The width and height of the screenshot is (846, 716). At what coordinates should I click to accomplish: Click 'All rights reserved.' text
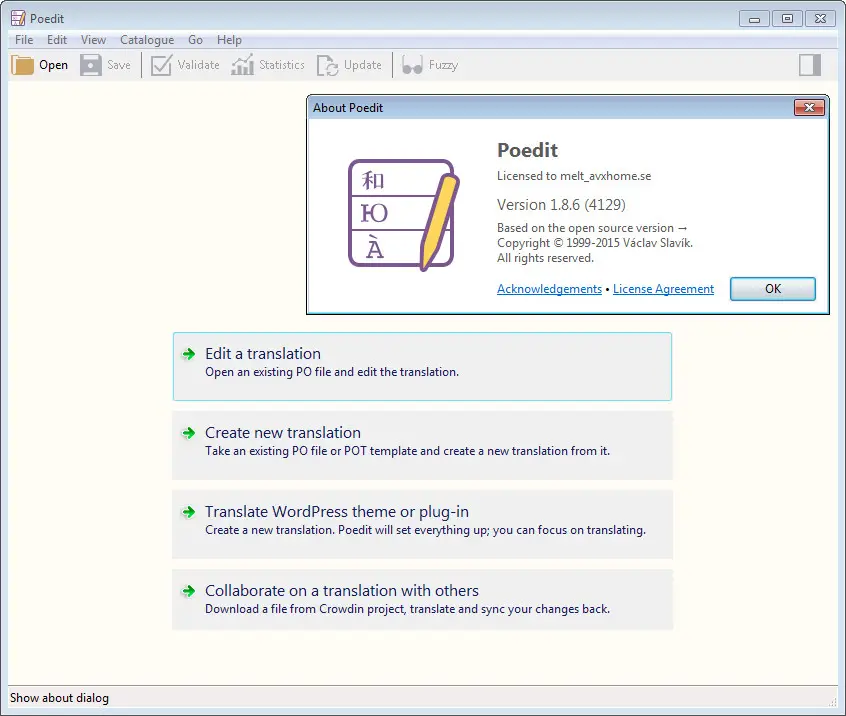coord(545,258)
